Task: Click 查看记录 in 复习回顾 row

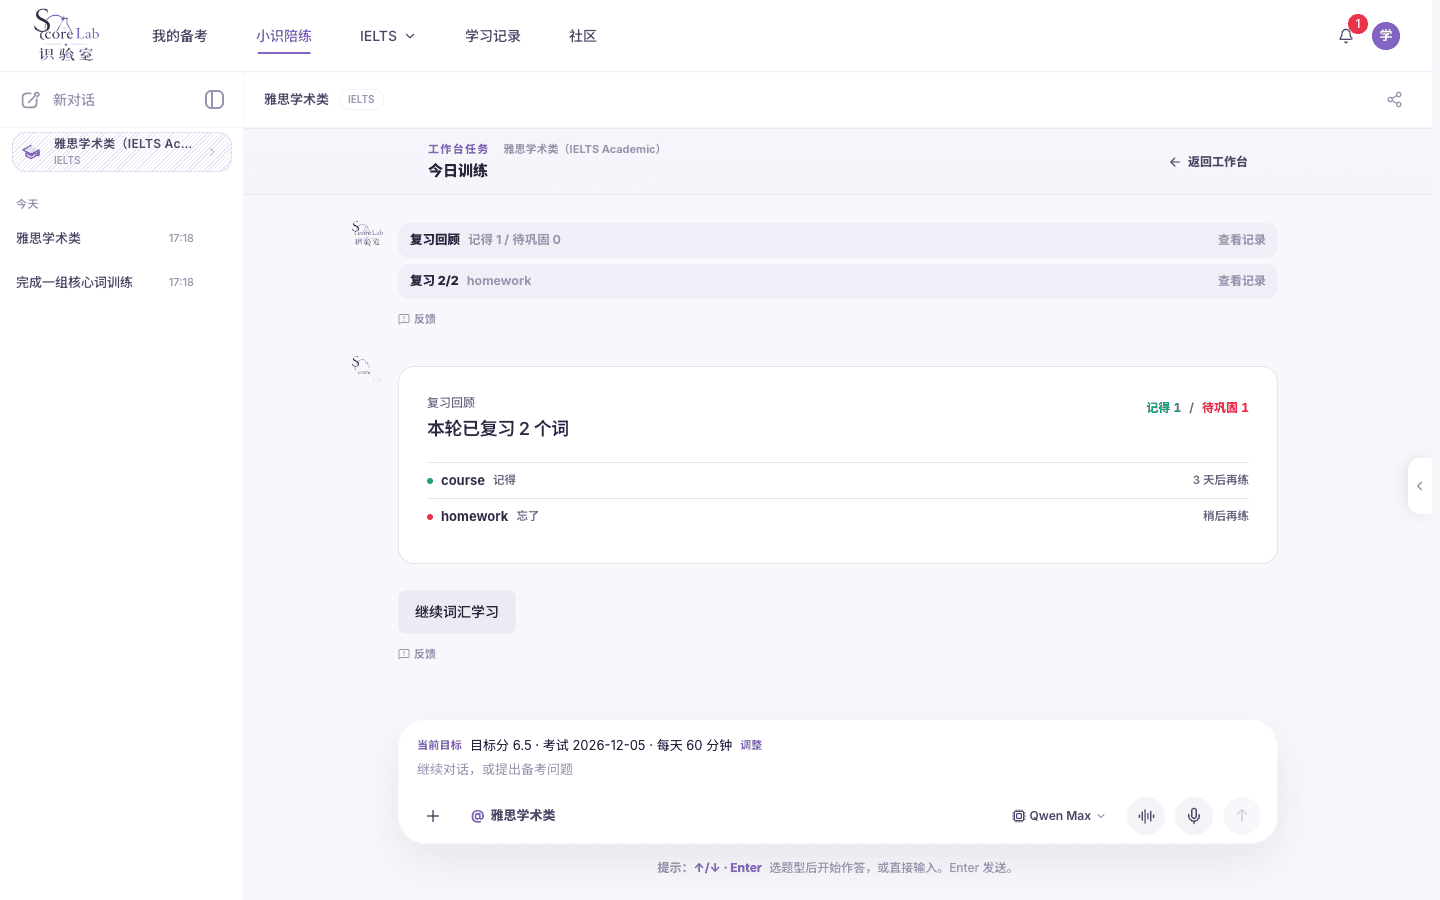Action: coord(1242,240)
